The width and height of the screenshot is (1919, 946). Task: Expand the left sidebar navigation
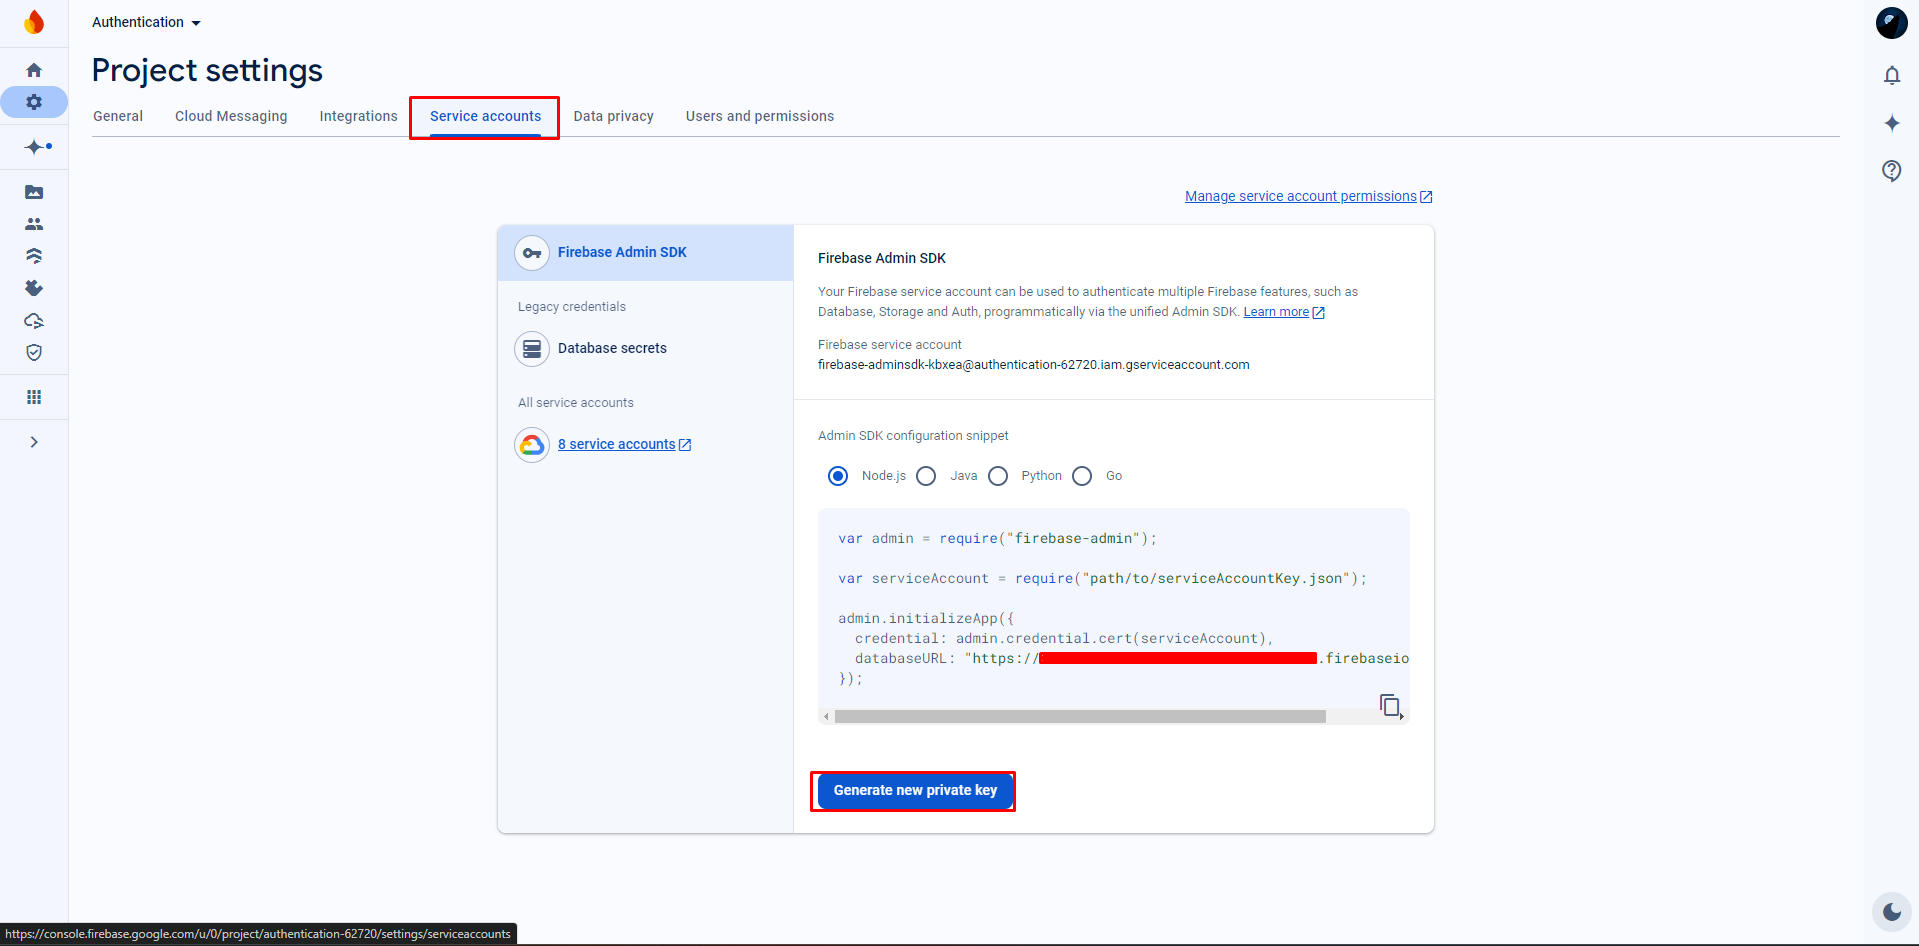(x=34, y=442)
